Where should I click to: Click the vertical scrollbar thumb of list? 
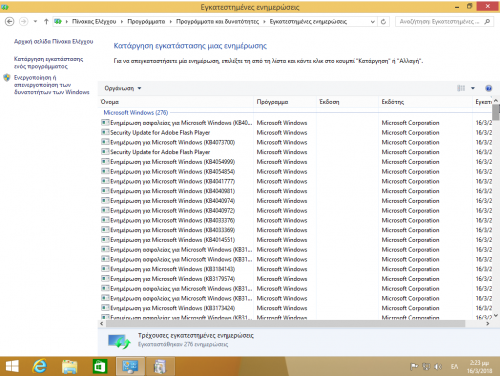click(x=496, y=112)
